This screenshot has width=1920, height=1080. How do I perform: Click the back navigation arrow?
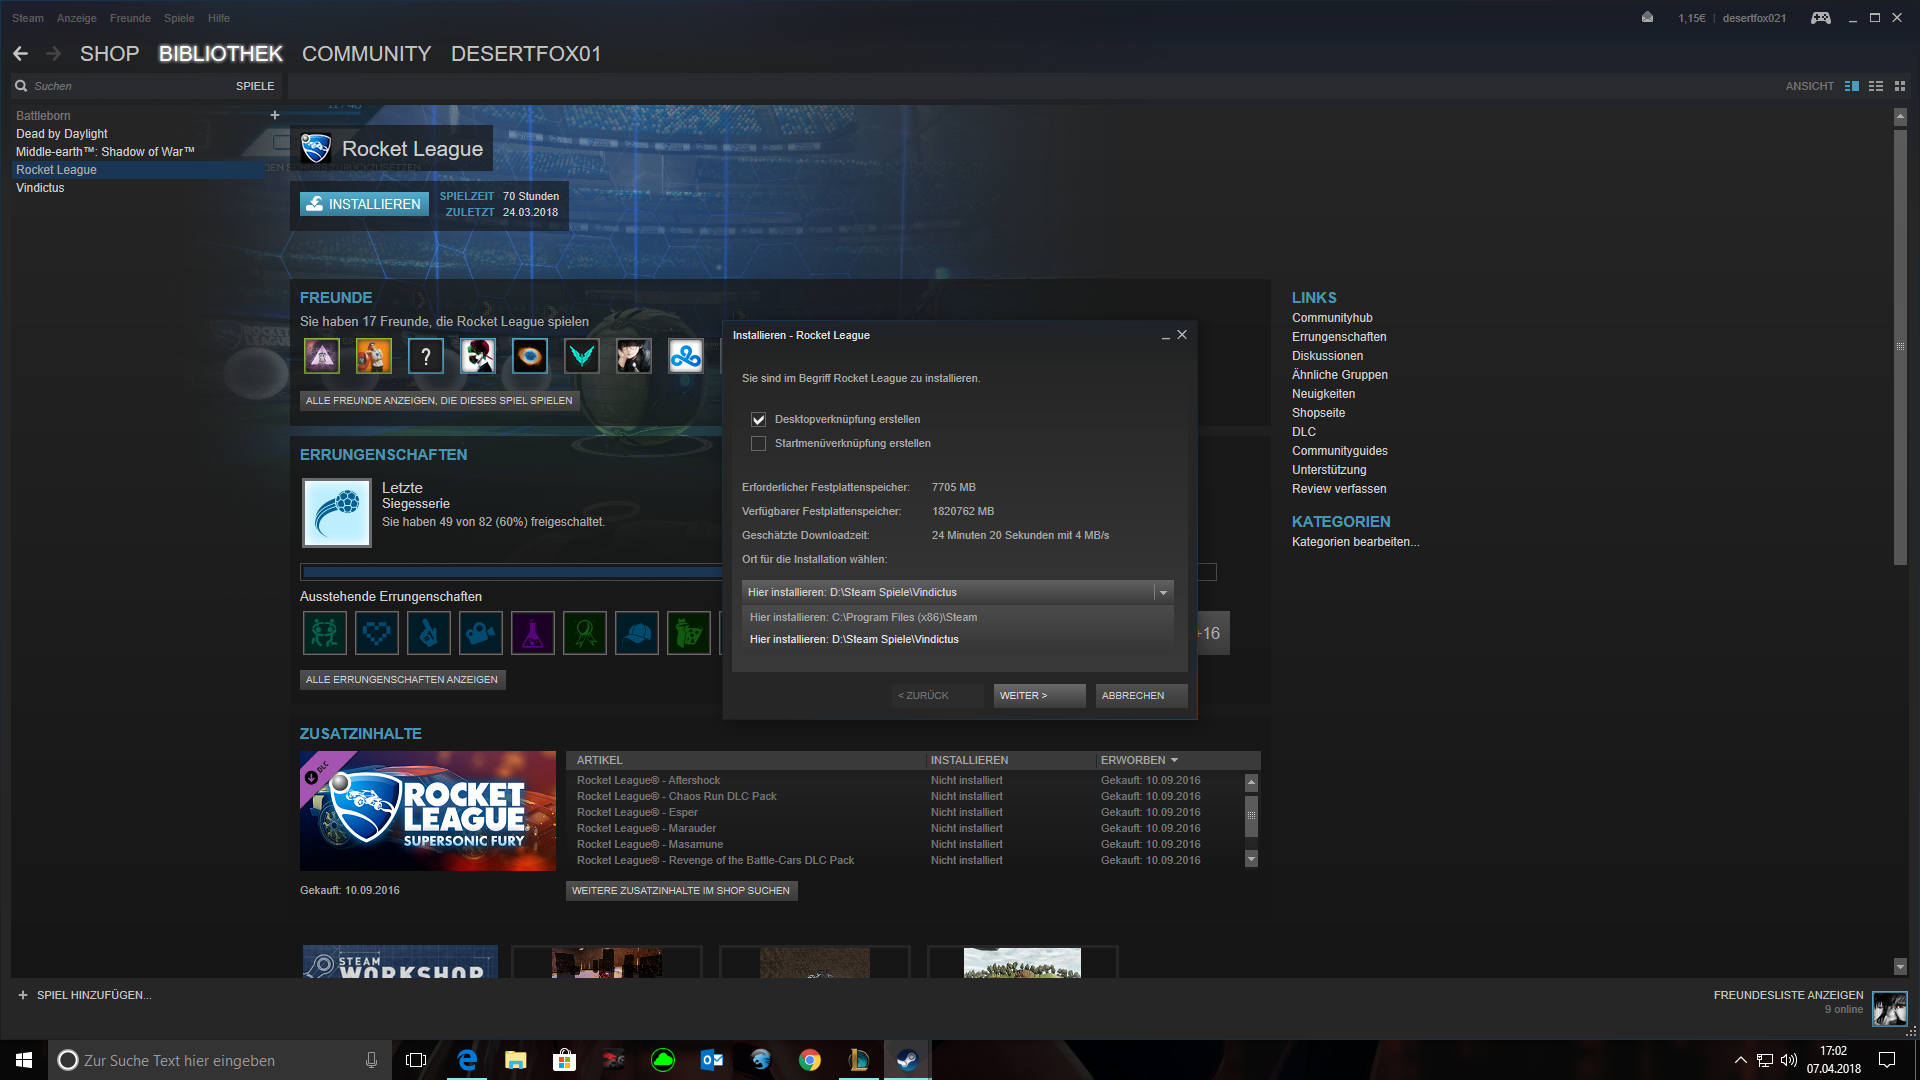(20, 54)
